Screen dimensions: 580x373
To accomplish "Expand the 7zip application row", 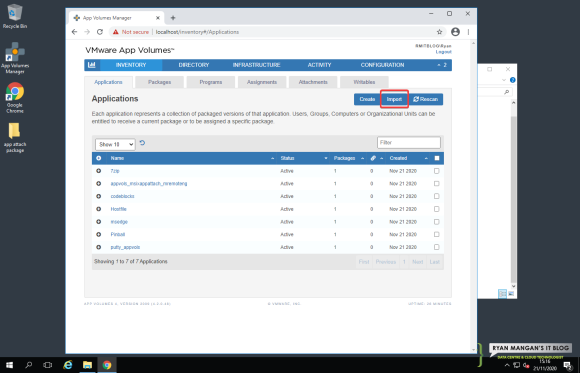I will [x=98, y=171].
